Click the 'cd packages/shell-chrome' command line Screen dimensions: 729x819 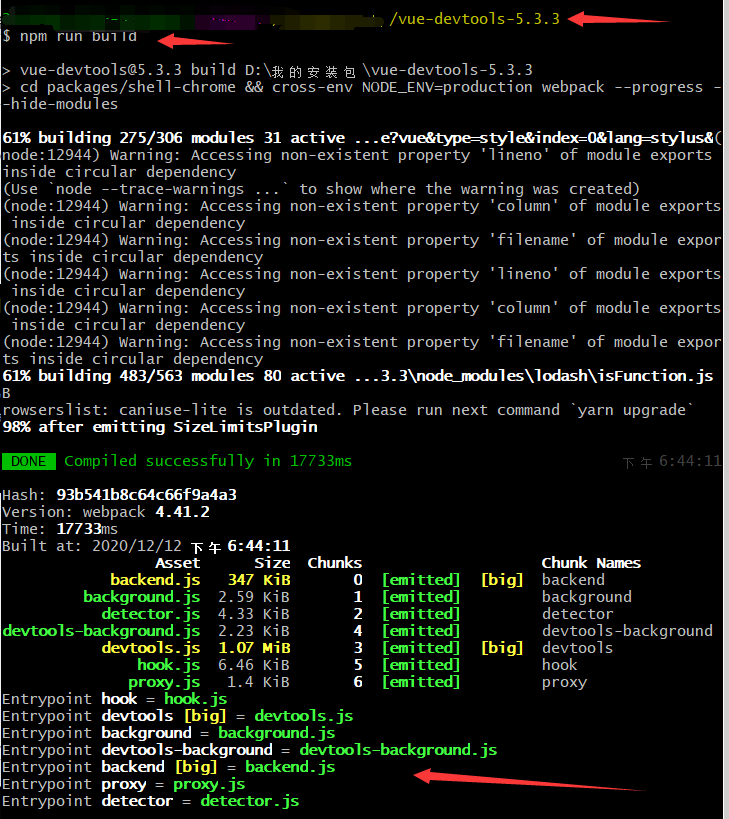point(362,96)
